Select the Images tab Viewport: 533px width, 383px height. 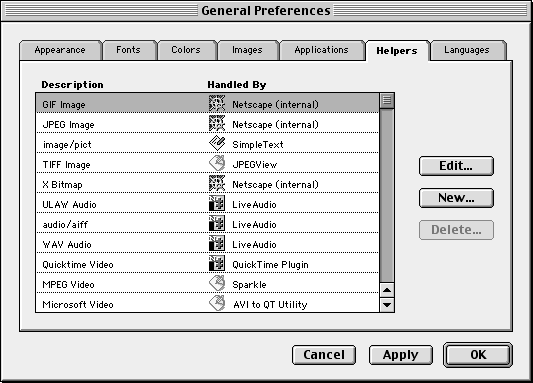(247, 50)
